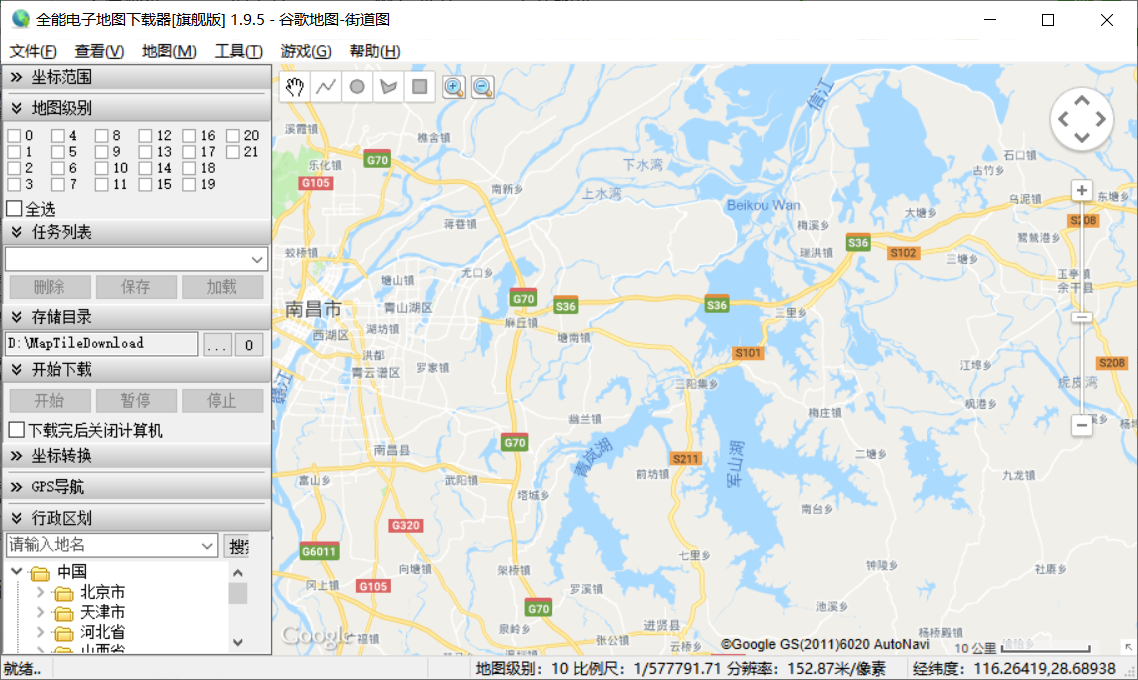Click the 河北省 folder icon
Image resolution: width=1138 pixels, height=680 pixels.
tap(64, 634)
